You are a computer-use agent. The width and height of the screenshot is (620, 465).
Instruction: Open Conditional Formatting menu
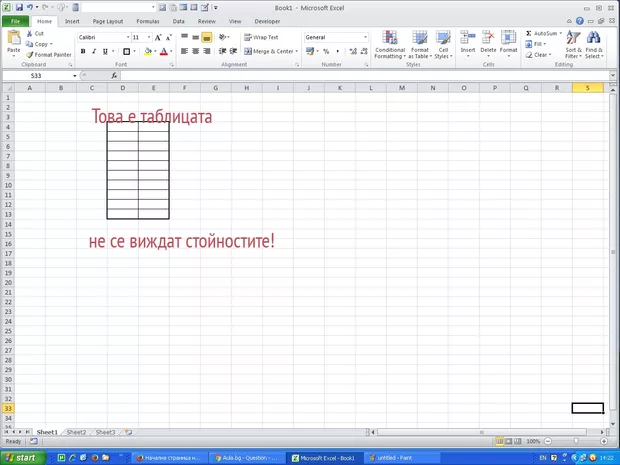(x=389, y=45)
